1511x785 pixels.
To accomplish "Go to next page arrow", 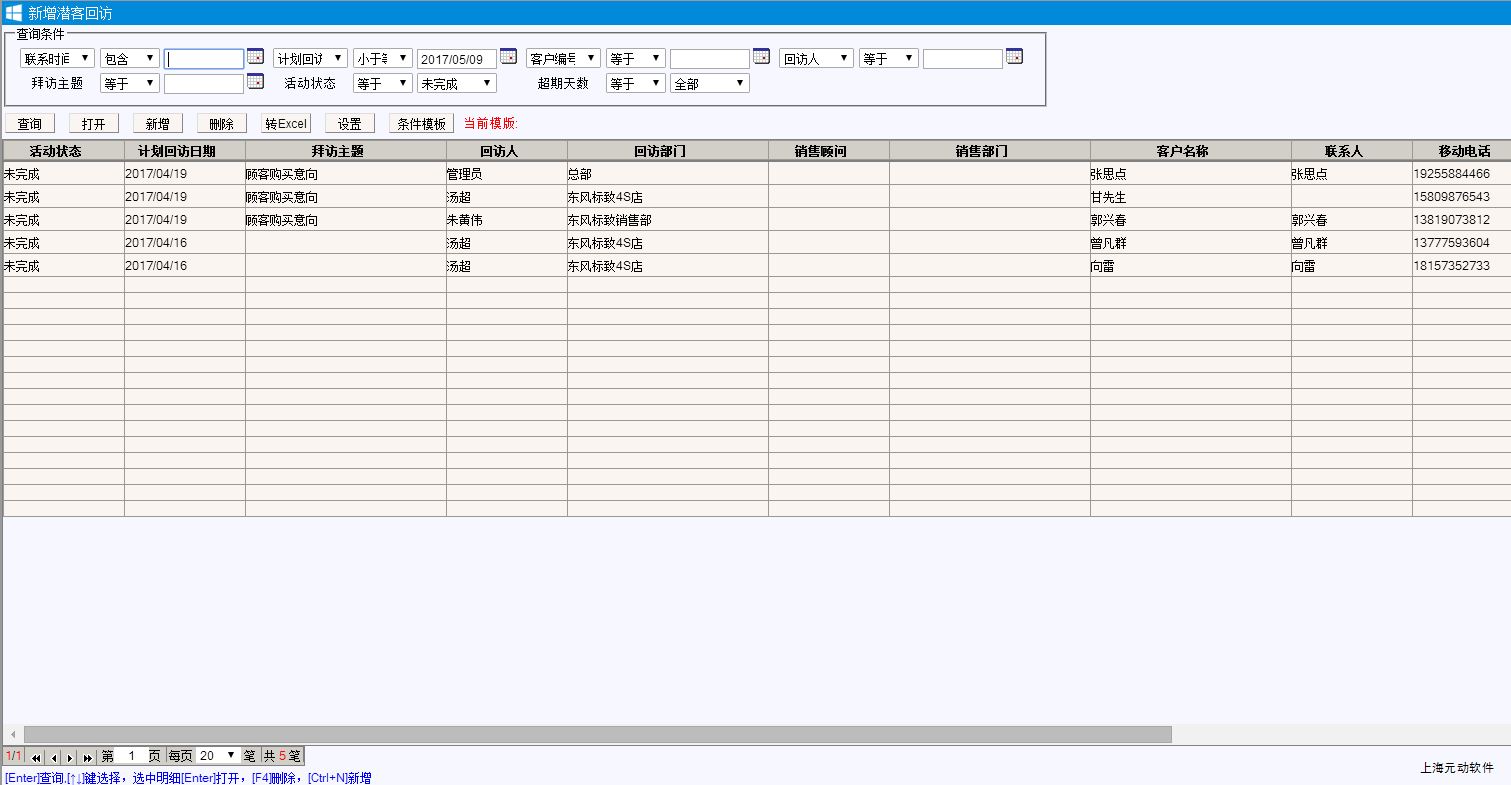I will coord(70,758).
